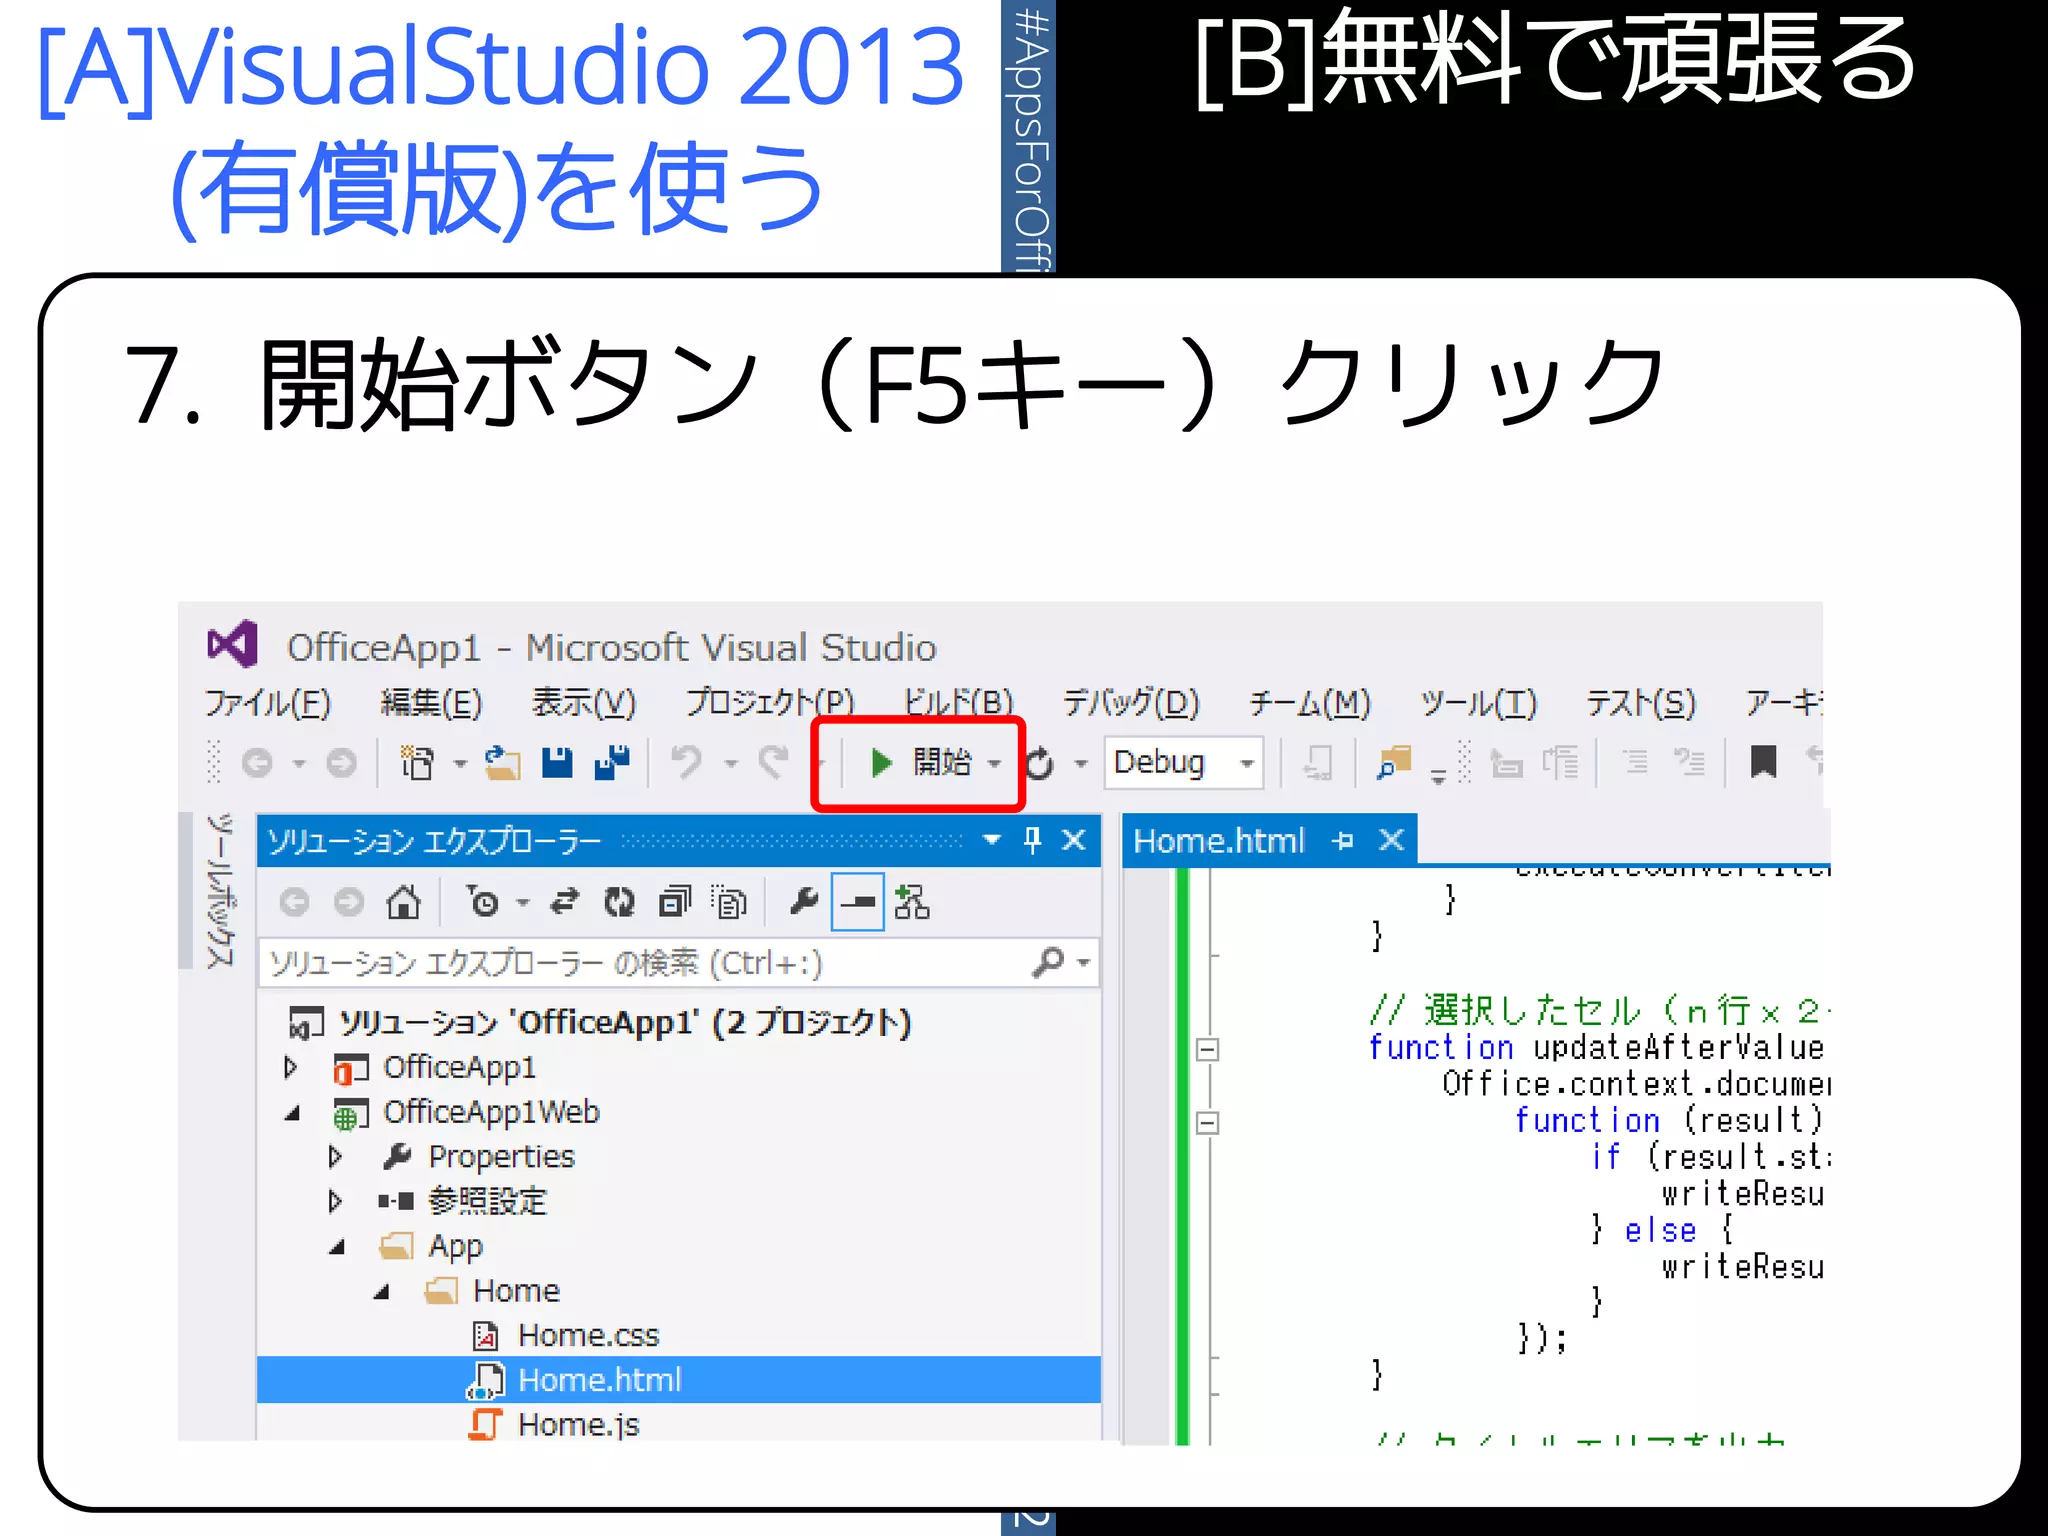Click the Find in Files toolbar icon
The width and height of the screenshot is (2048, 1536).
(x=1393, y=763)
